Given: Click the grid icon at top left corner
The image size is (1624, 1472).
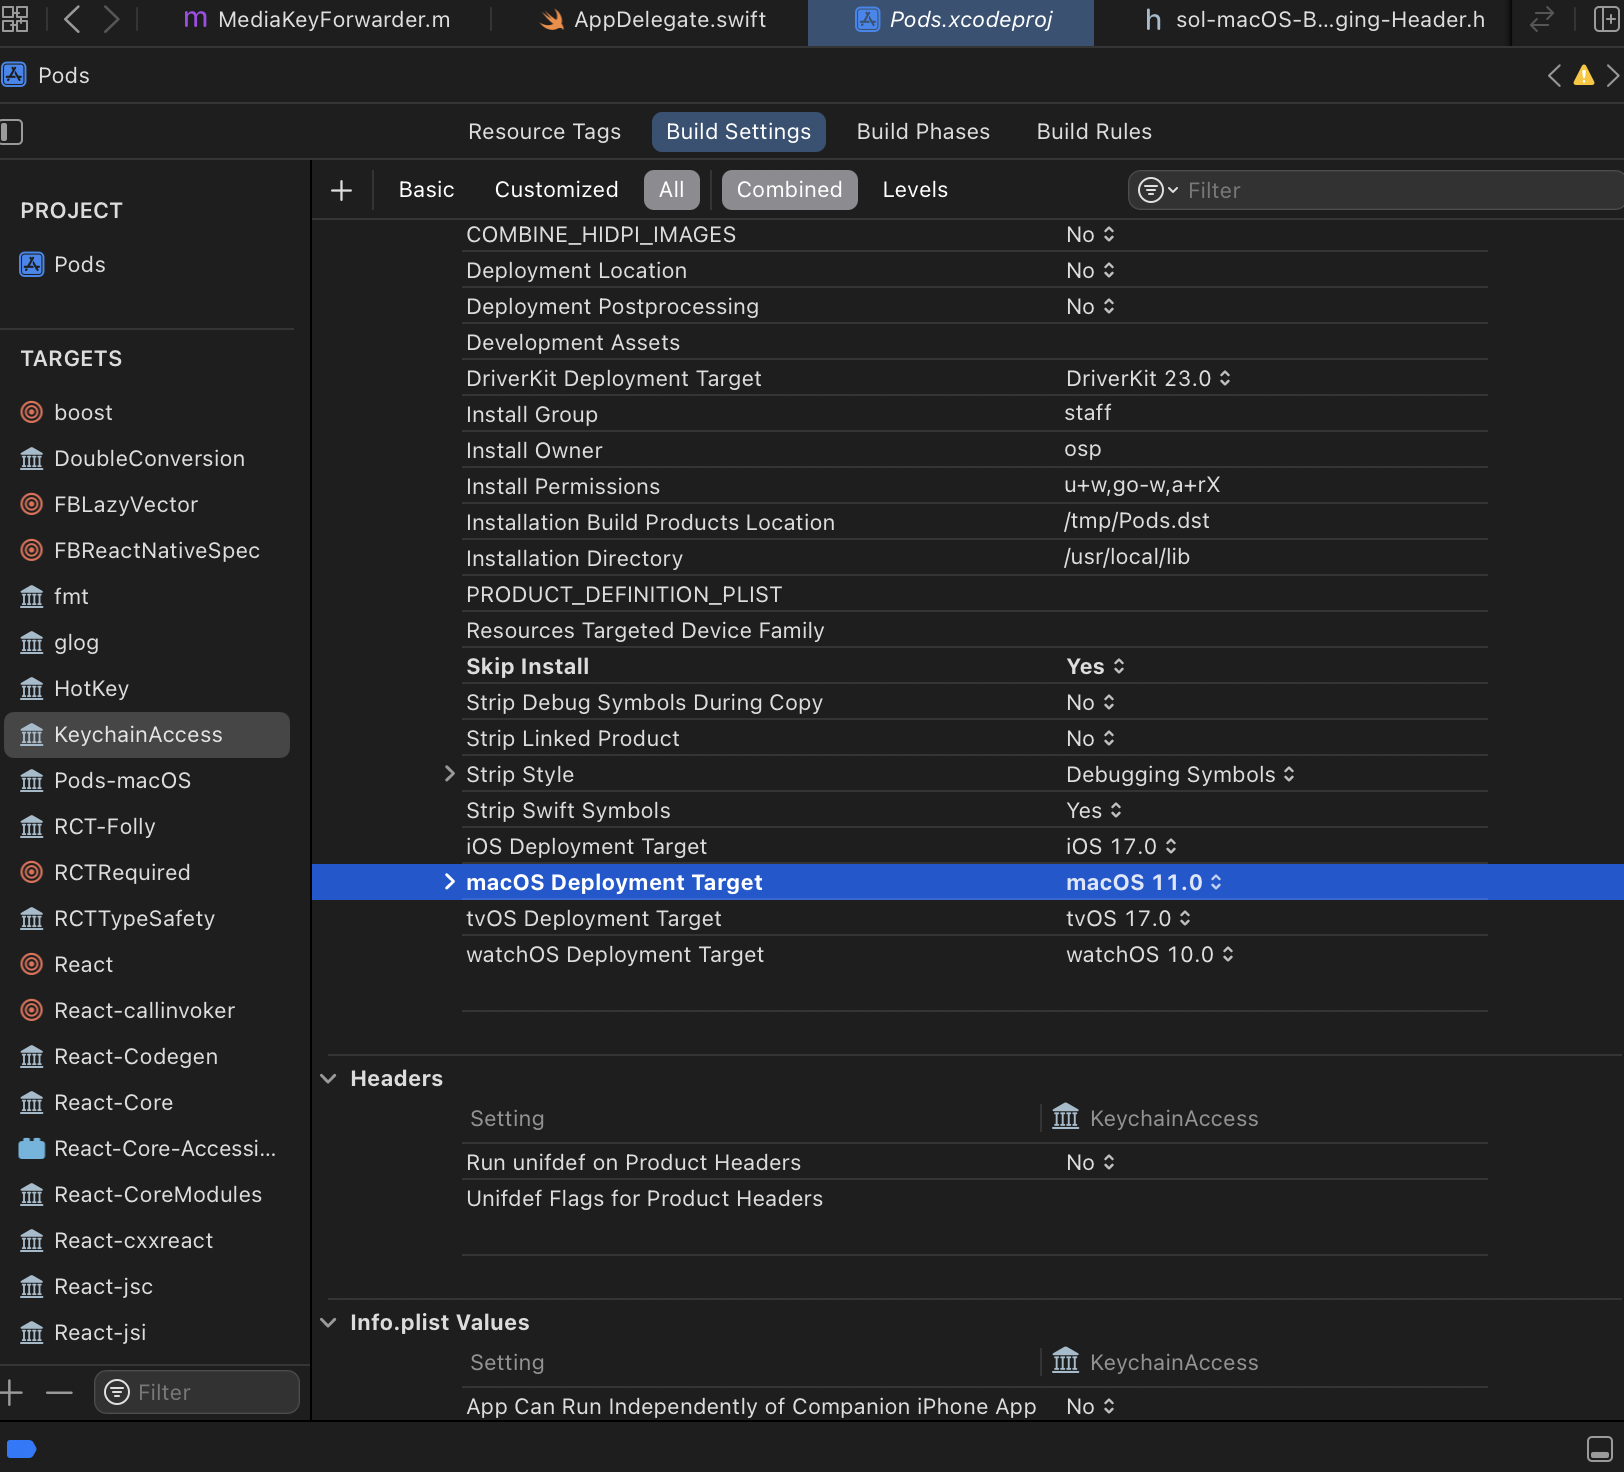Looking at the screenshot, I should pyautogui.click(x=15, y=19).
